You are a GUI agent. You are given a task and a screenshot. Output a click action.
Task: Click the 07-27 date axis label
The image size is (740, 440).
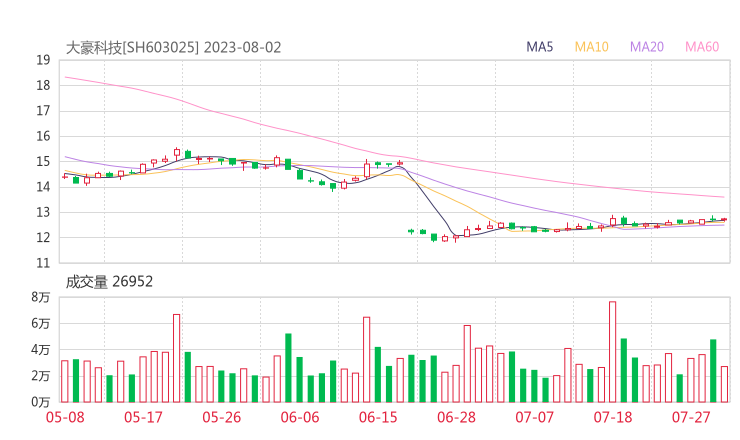pos(691,417)
